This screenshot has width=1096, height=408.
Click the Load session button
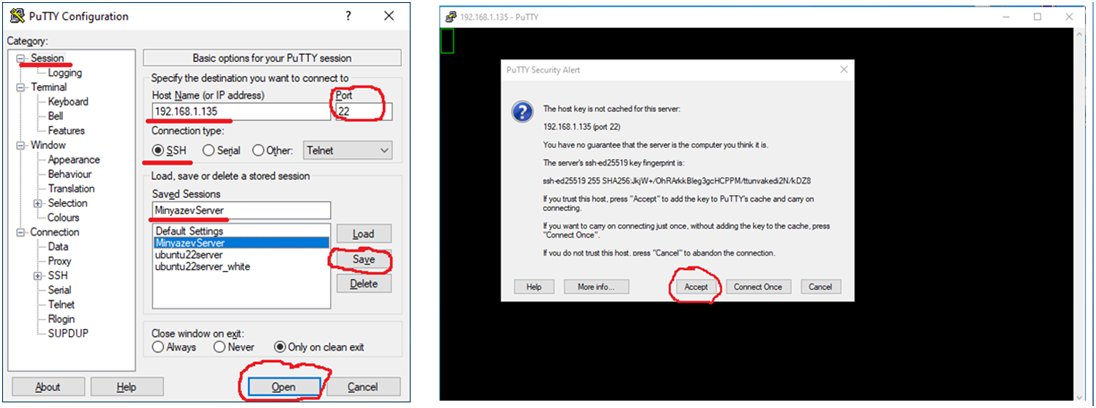coord(363,234)
